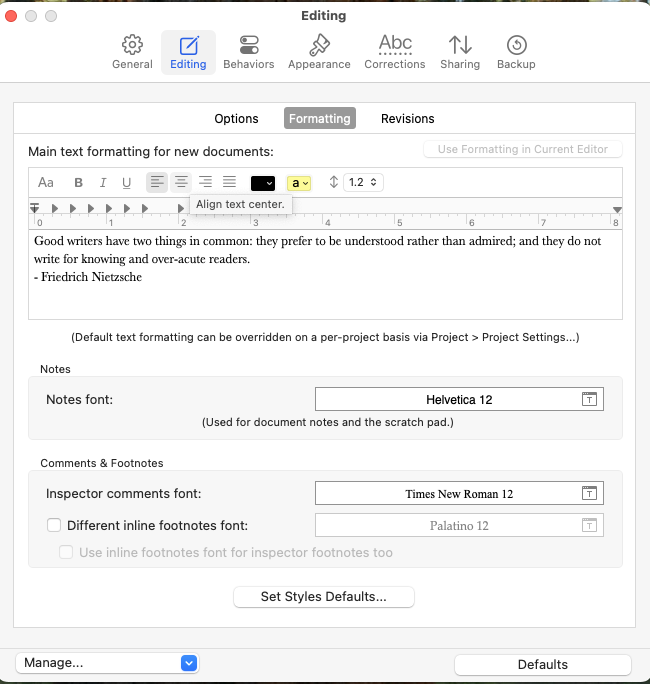The image size is (650, 684).
Task: Toggle italic formatting button
Action: 103,182
